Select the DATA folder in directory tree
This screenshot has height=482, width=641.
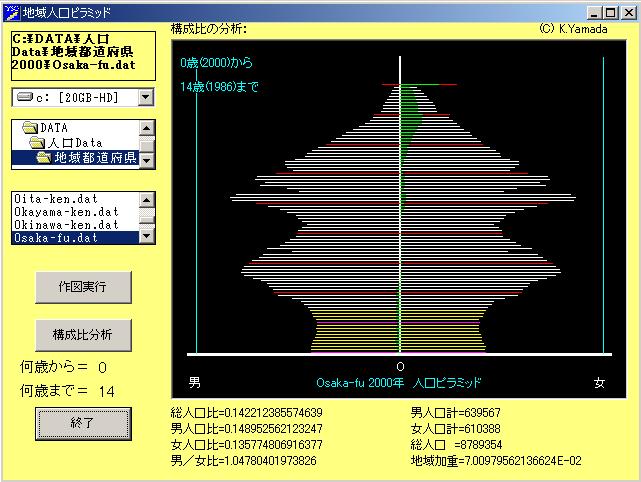tap(54, 128)
